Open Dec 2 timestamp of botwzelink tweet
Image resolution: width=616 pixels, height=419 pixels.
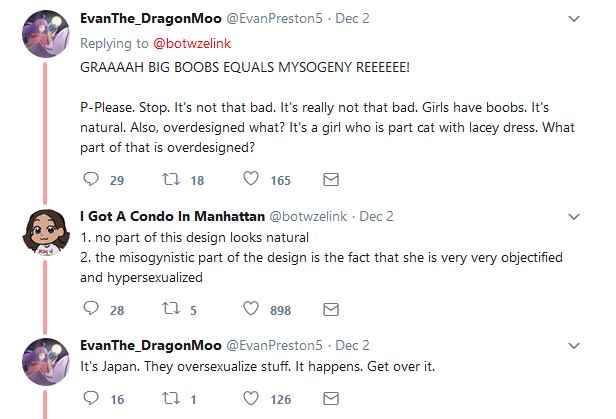pyautogui.click(x=377, y=216)
